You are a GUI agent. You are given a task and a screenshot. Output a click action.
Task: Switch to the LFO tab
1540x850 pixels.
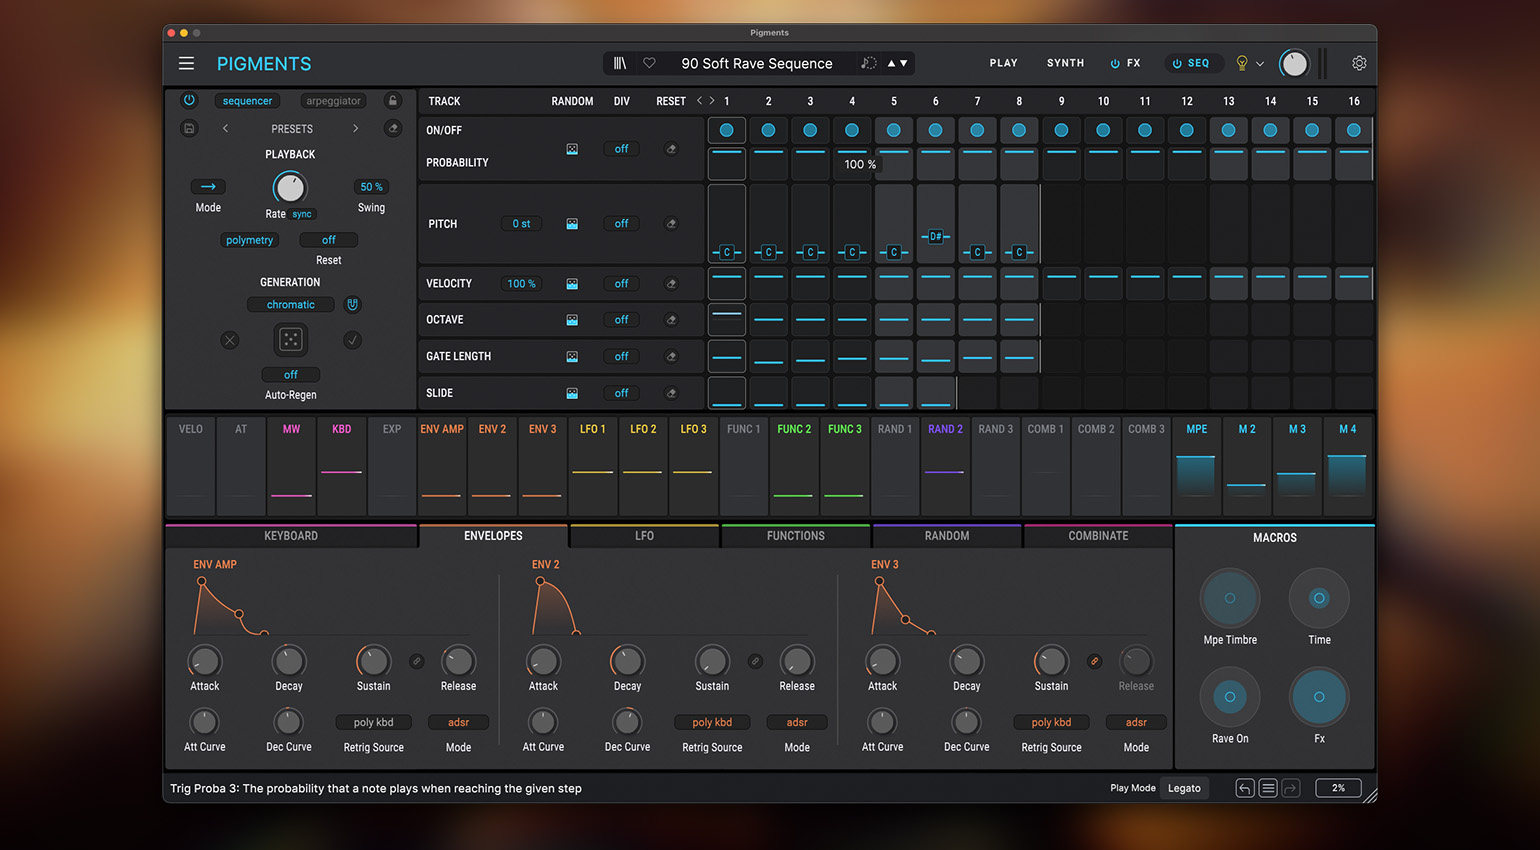(x=644, y=536)
